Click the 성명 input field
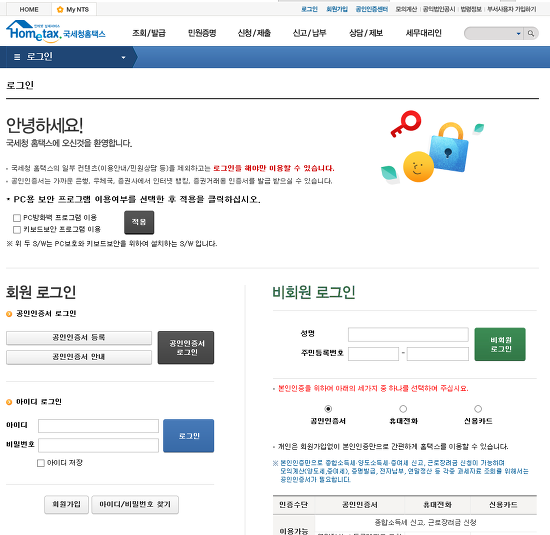The image size is (550, 535). (x=408, y=335)
